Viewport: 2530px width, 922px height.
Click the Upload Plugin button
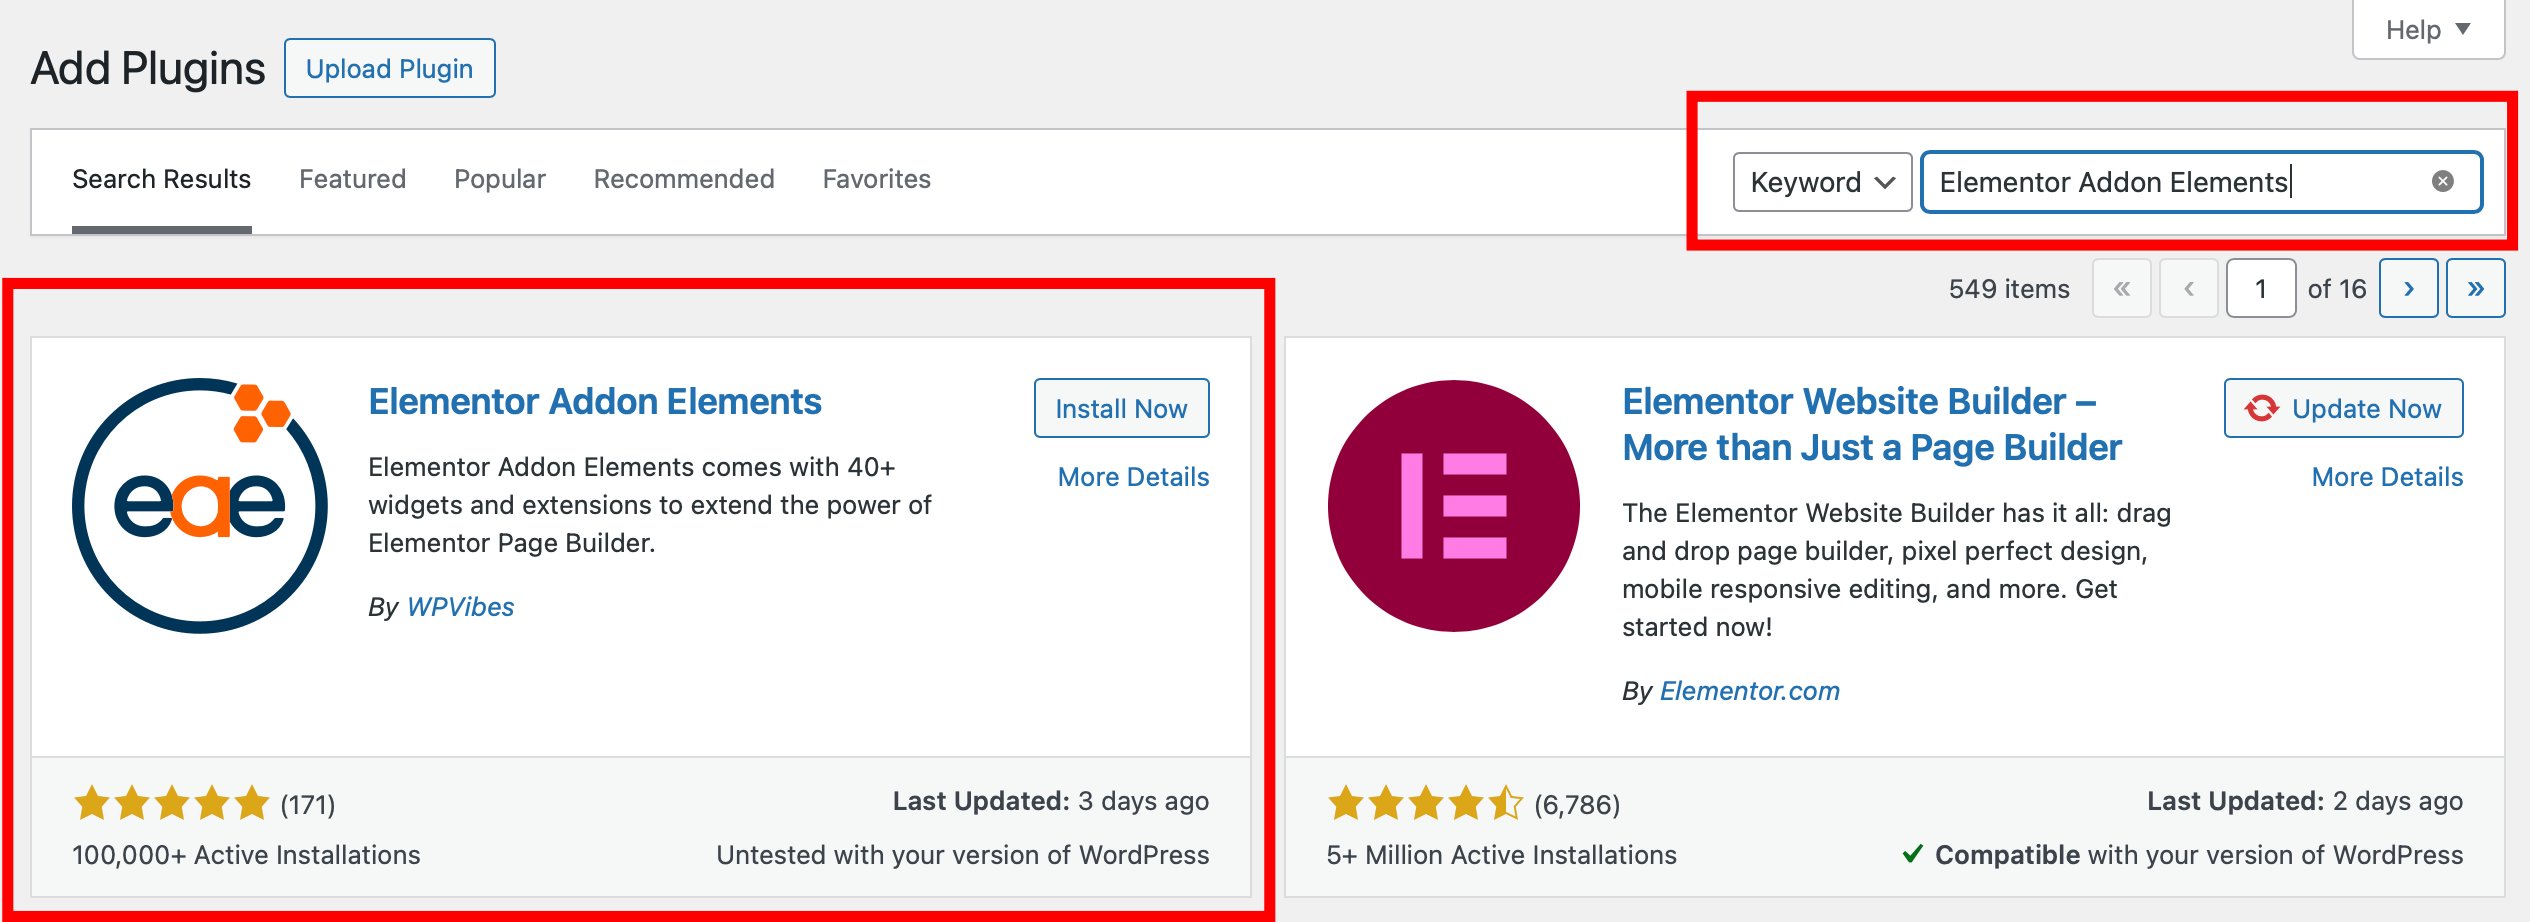(x=389, y=68)
